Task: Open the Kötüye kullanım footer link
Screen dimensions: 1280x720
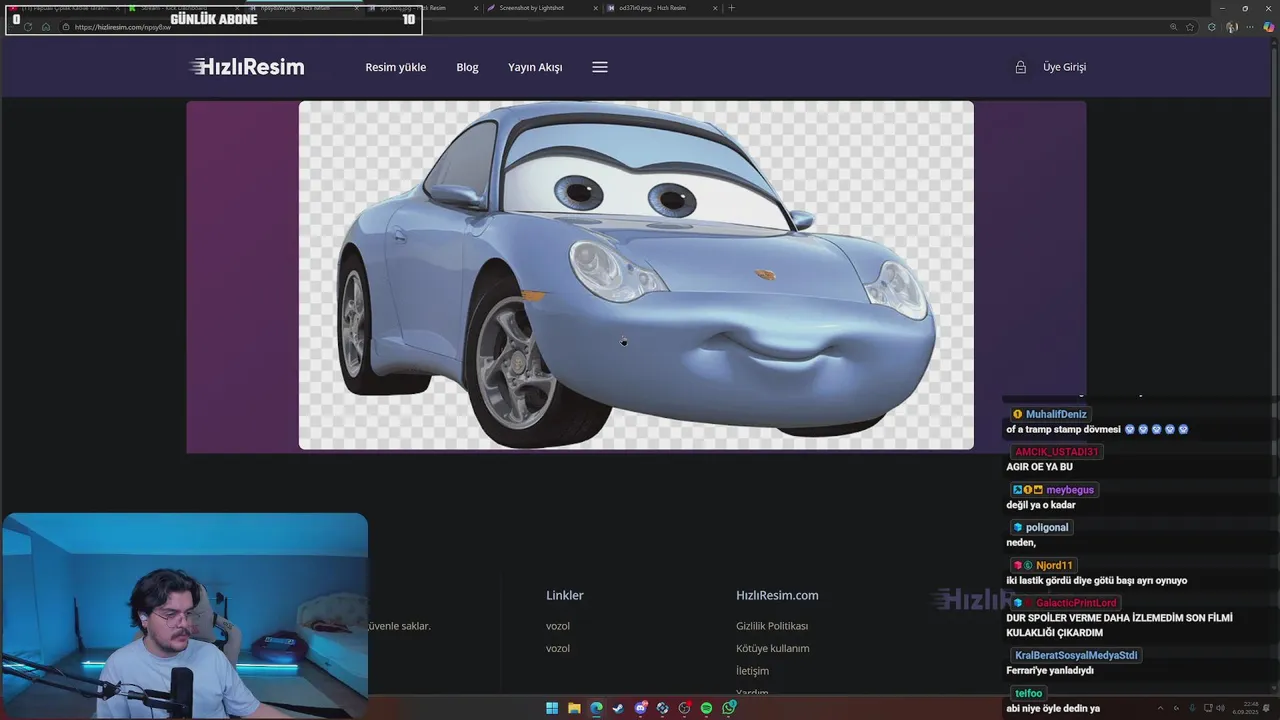Action: coord(773,648)
